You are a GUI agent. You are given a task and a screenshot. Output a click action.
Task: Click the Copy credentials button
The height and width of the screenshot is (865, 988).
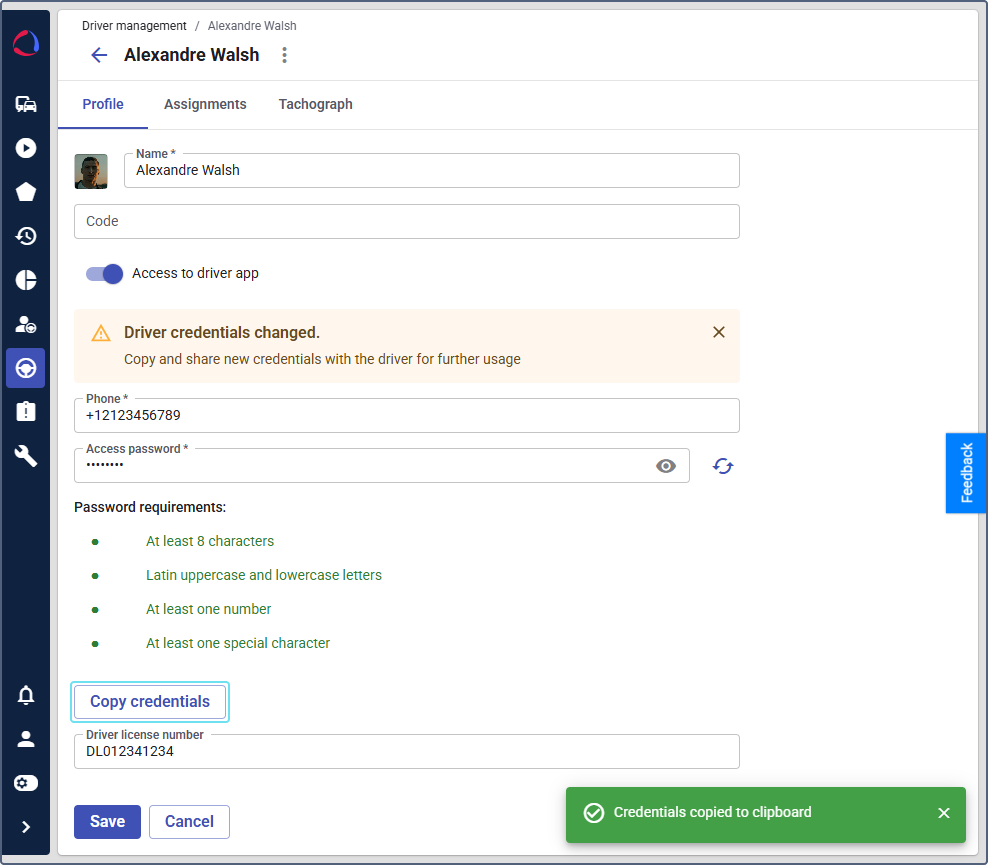[150, 701]
